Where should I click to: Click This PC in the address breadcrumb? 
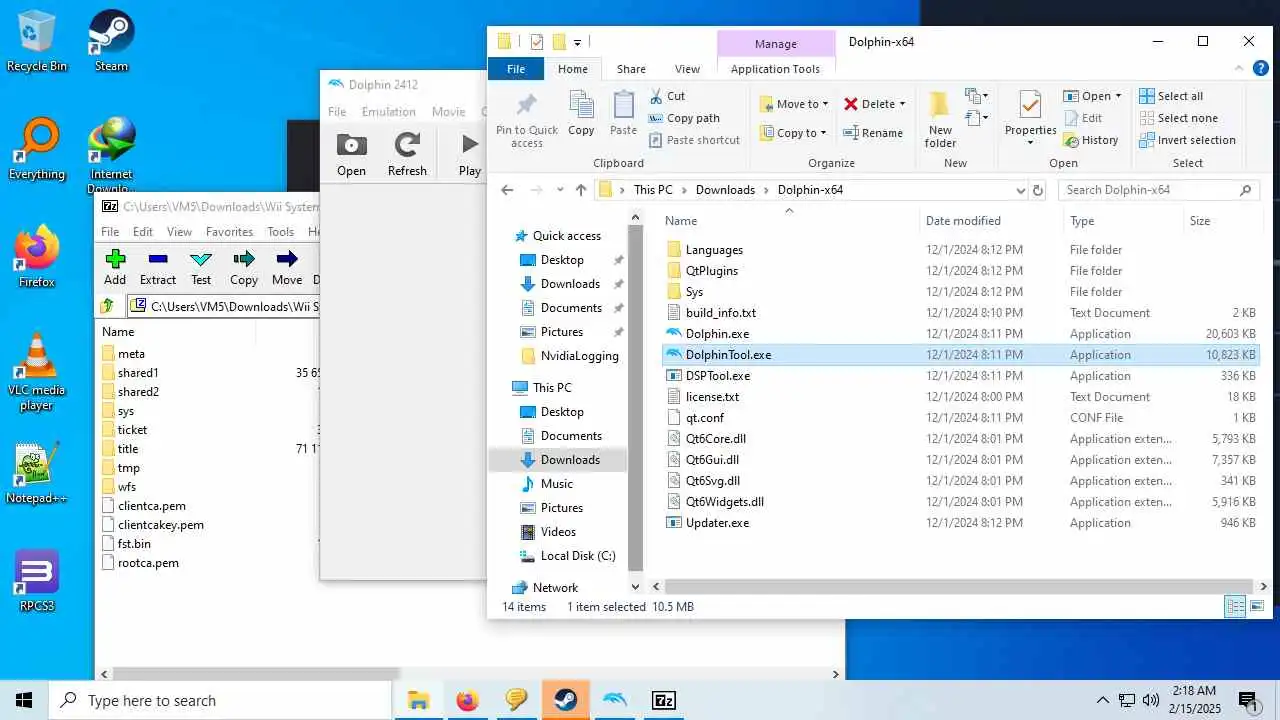tap(653, 190)
